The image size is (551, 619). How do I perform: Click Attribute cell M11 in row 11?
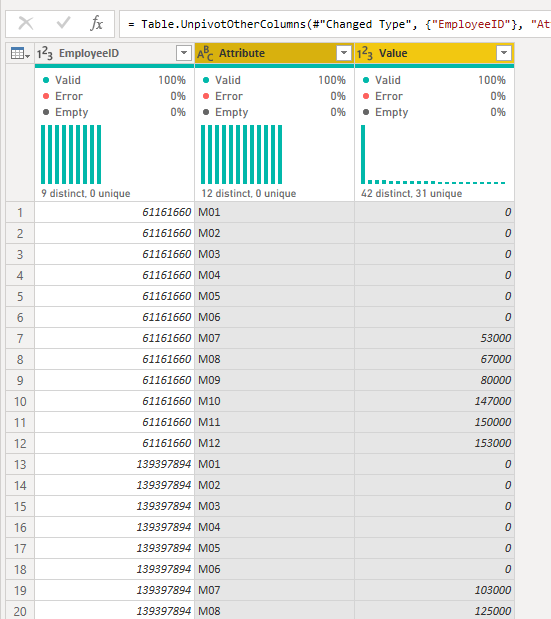coord(274,422)
